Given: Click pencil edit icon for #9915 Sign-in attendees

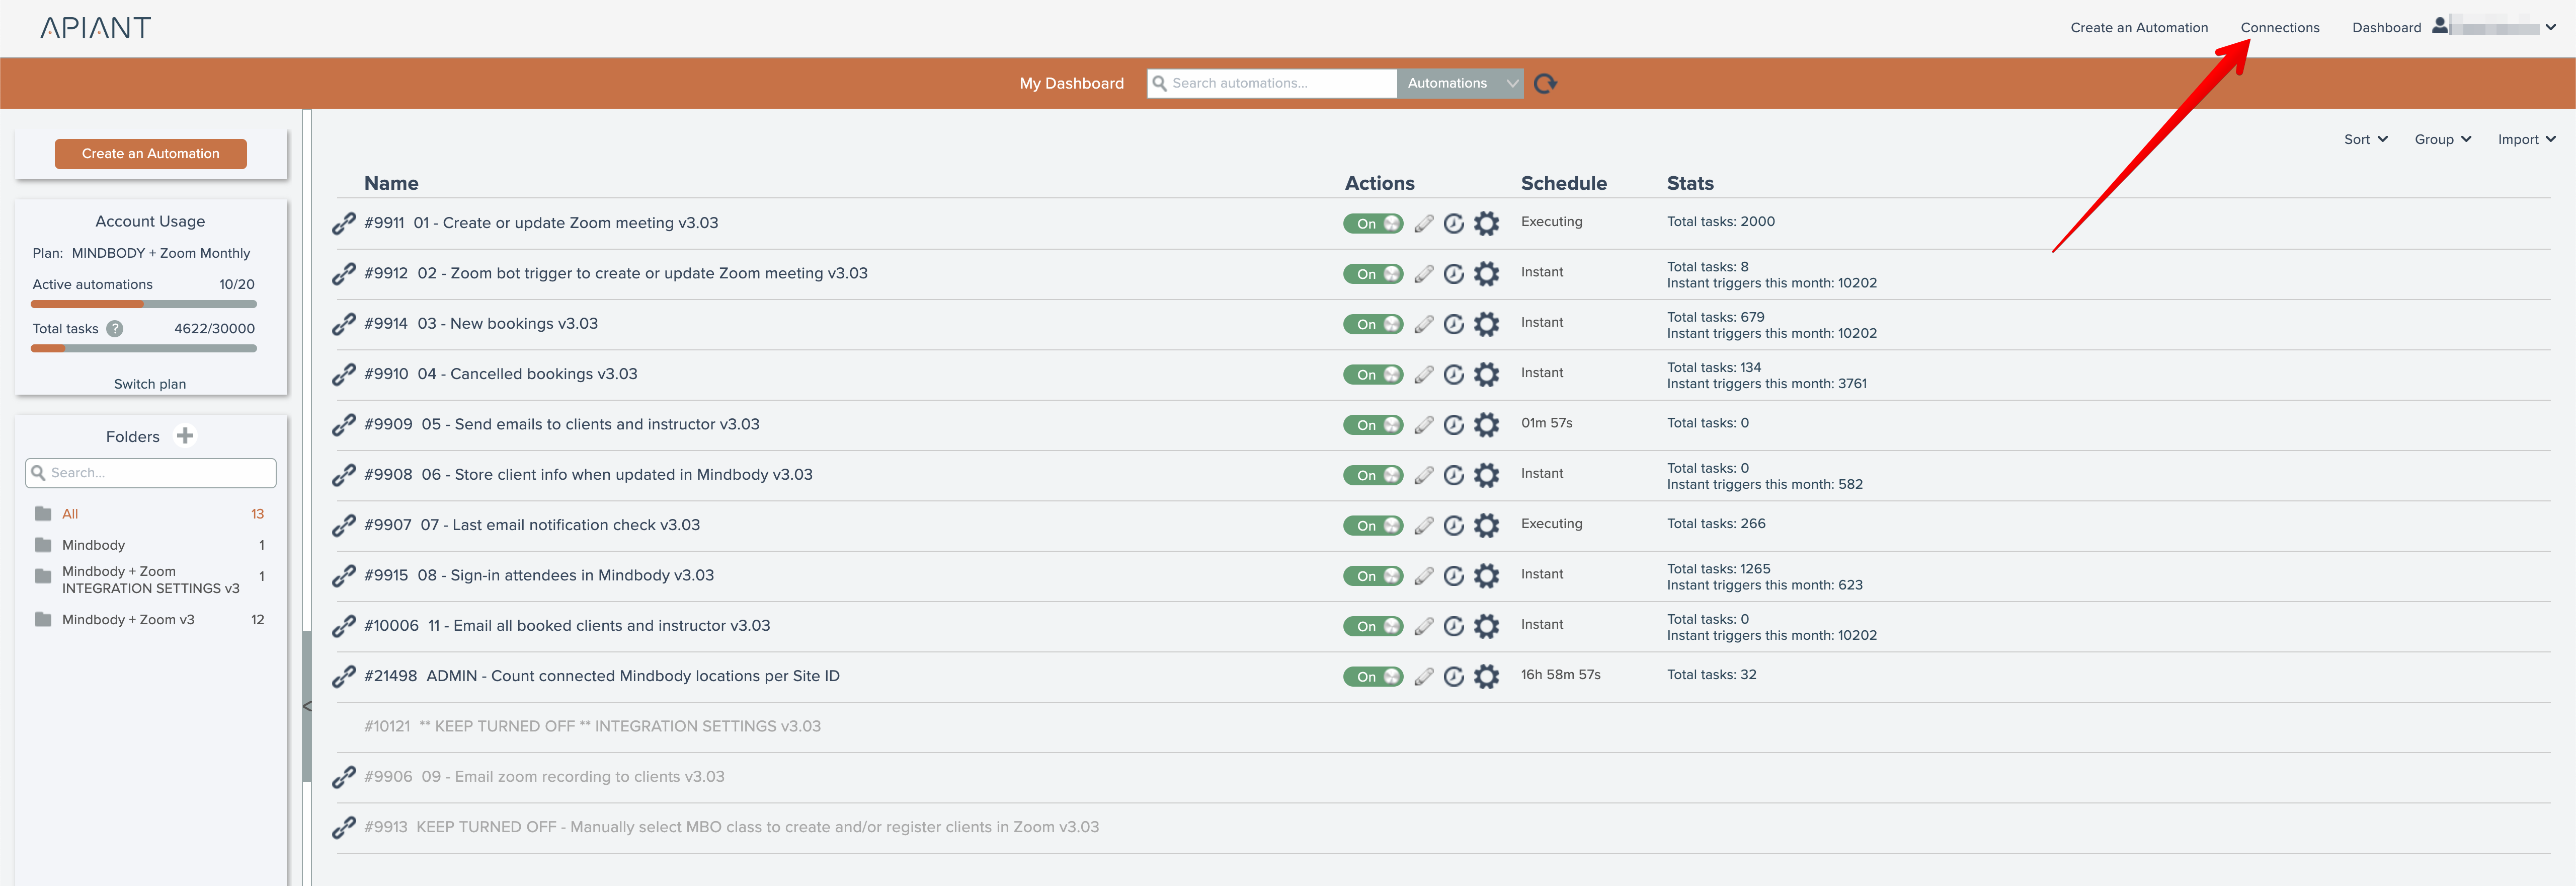Looking at the screenshot, I should [x=1423, y=576].
